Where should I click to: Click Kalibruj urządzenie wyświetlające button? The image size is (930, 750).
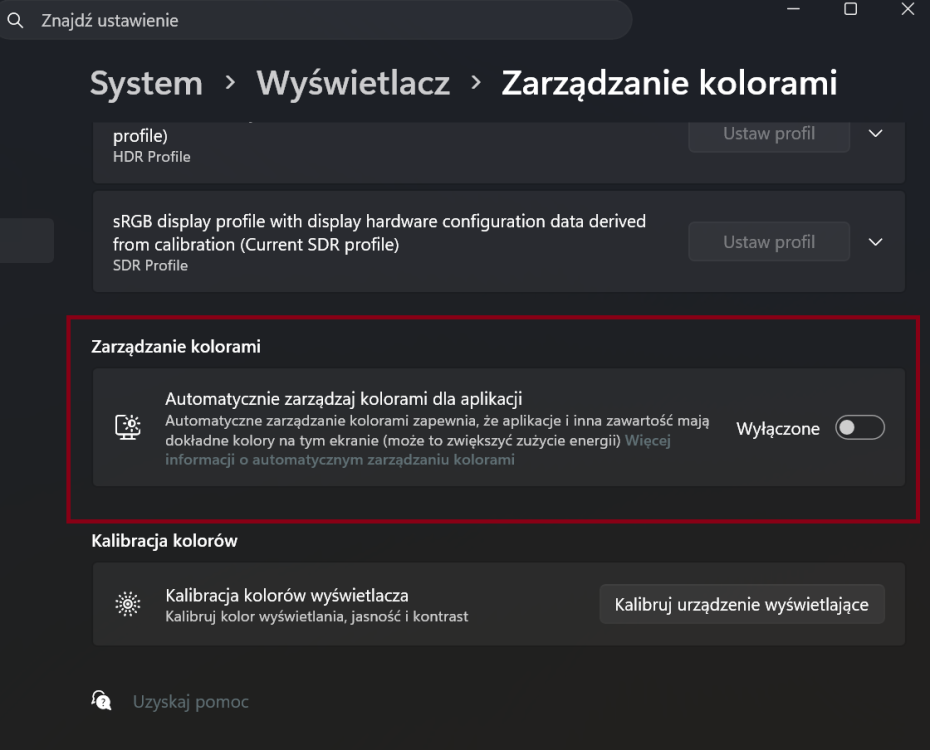pos(742,604)
